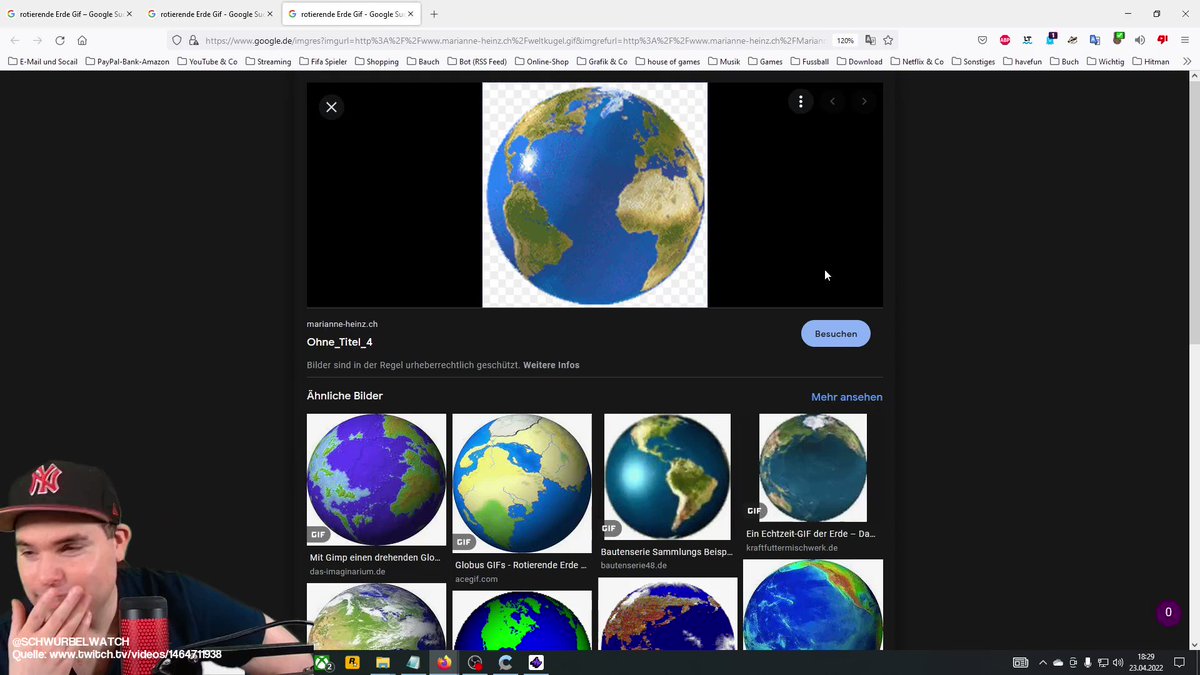Image resolution: width=1200 pixels, height=675 pixels.
Task: Go to previous image with left chevron
Action: click(832, 101)
